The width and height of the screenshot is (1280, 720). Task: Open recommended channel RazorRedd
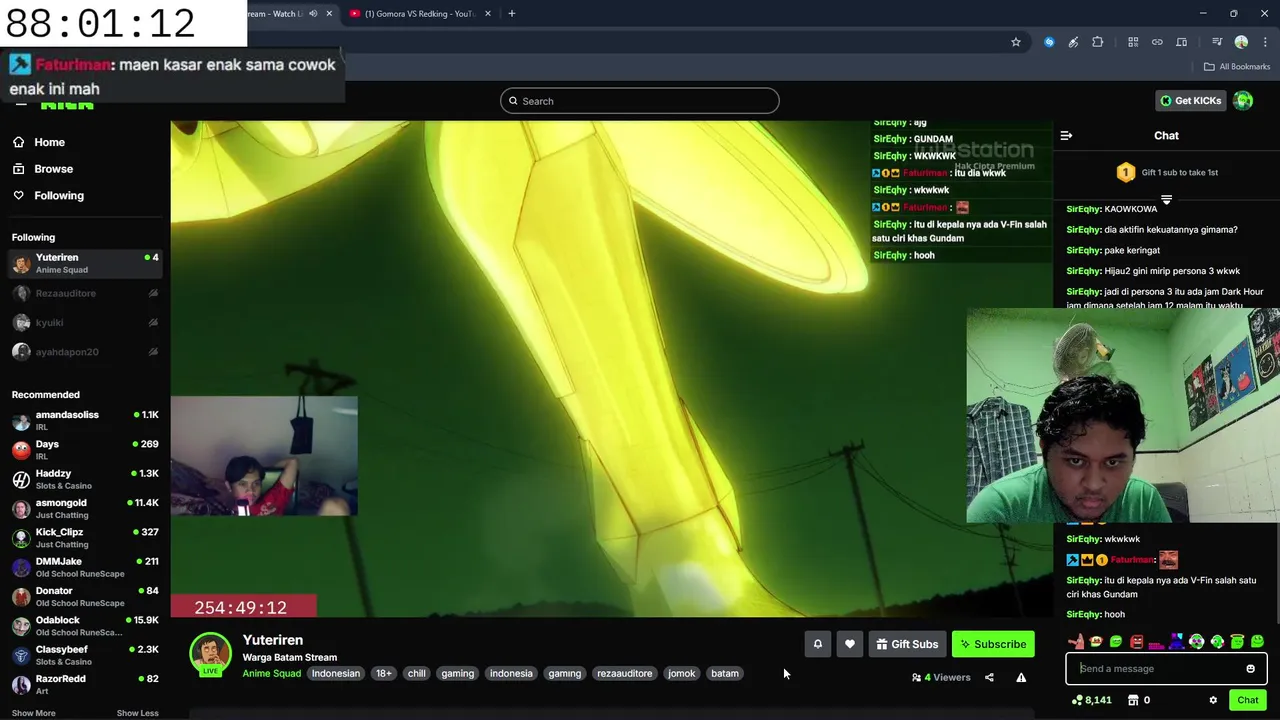[x=84, y=684]
